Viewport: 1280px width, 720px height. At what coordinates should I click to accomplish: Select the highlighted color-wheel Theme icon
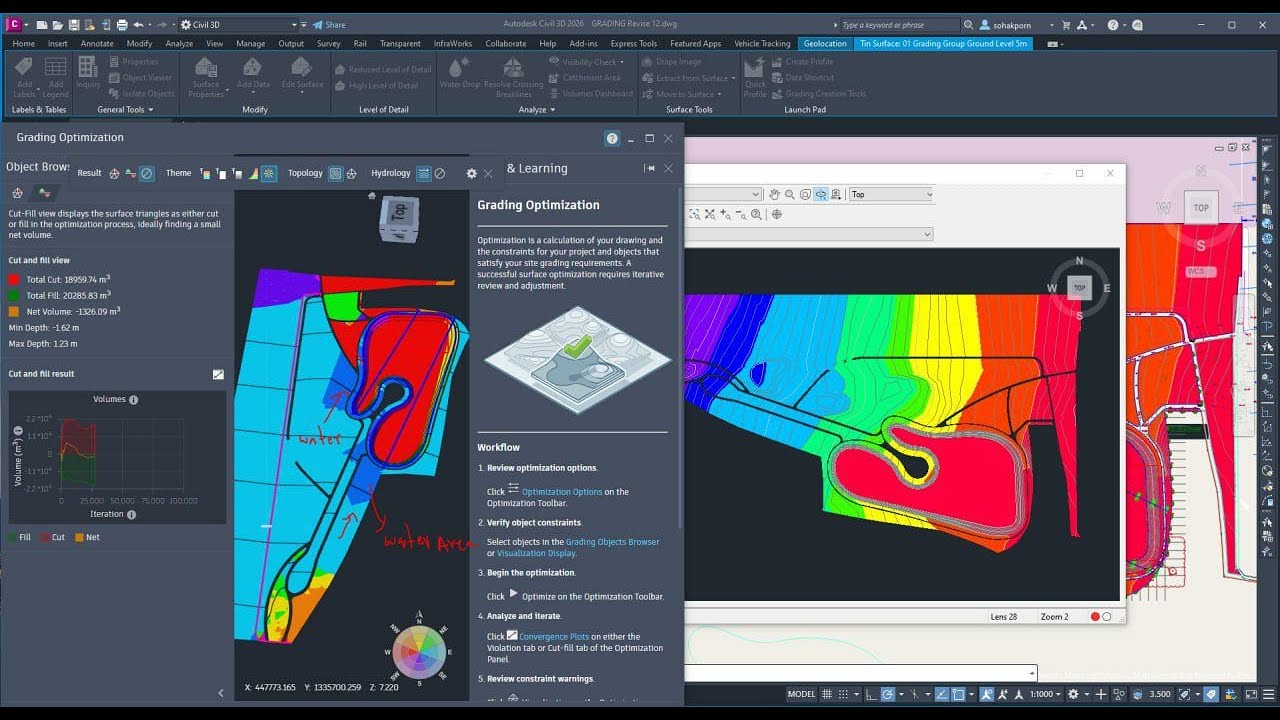click(268, 173)
